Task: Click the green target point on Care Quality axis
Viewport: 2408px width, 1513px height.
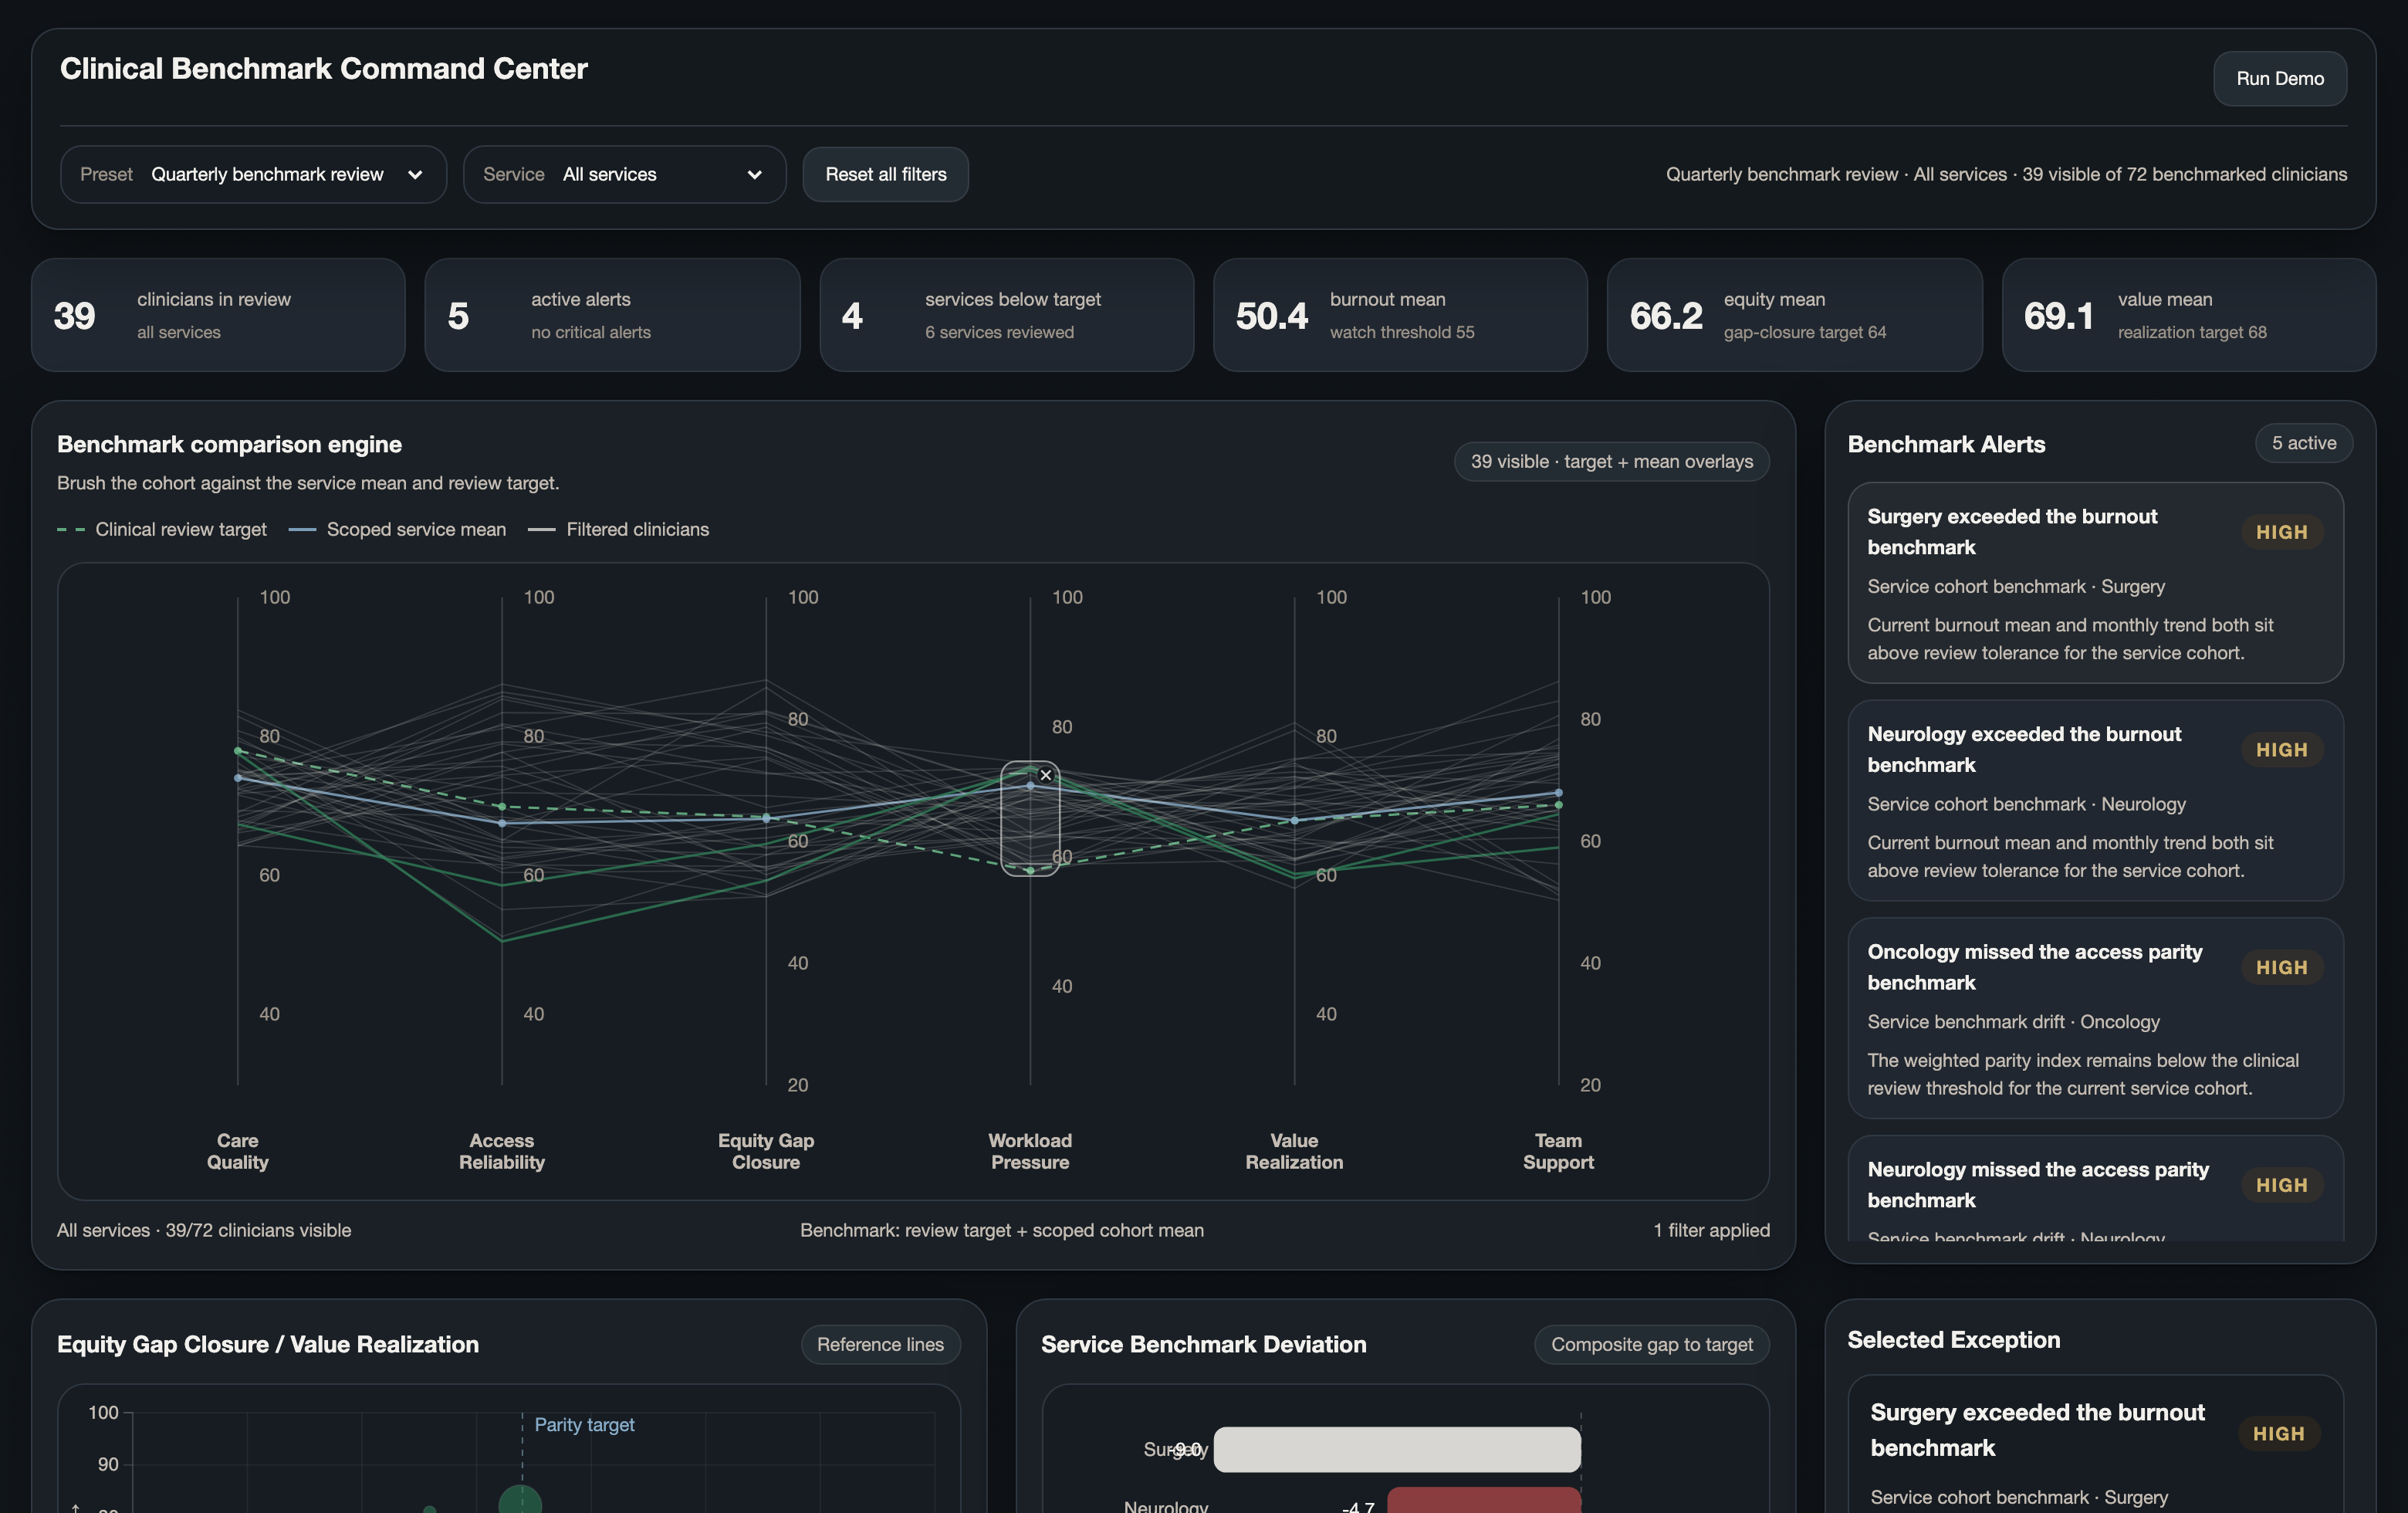Action: 238,750
